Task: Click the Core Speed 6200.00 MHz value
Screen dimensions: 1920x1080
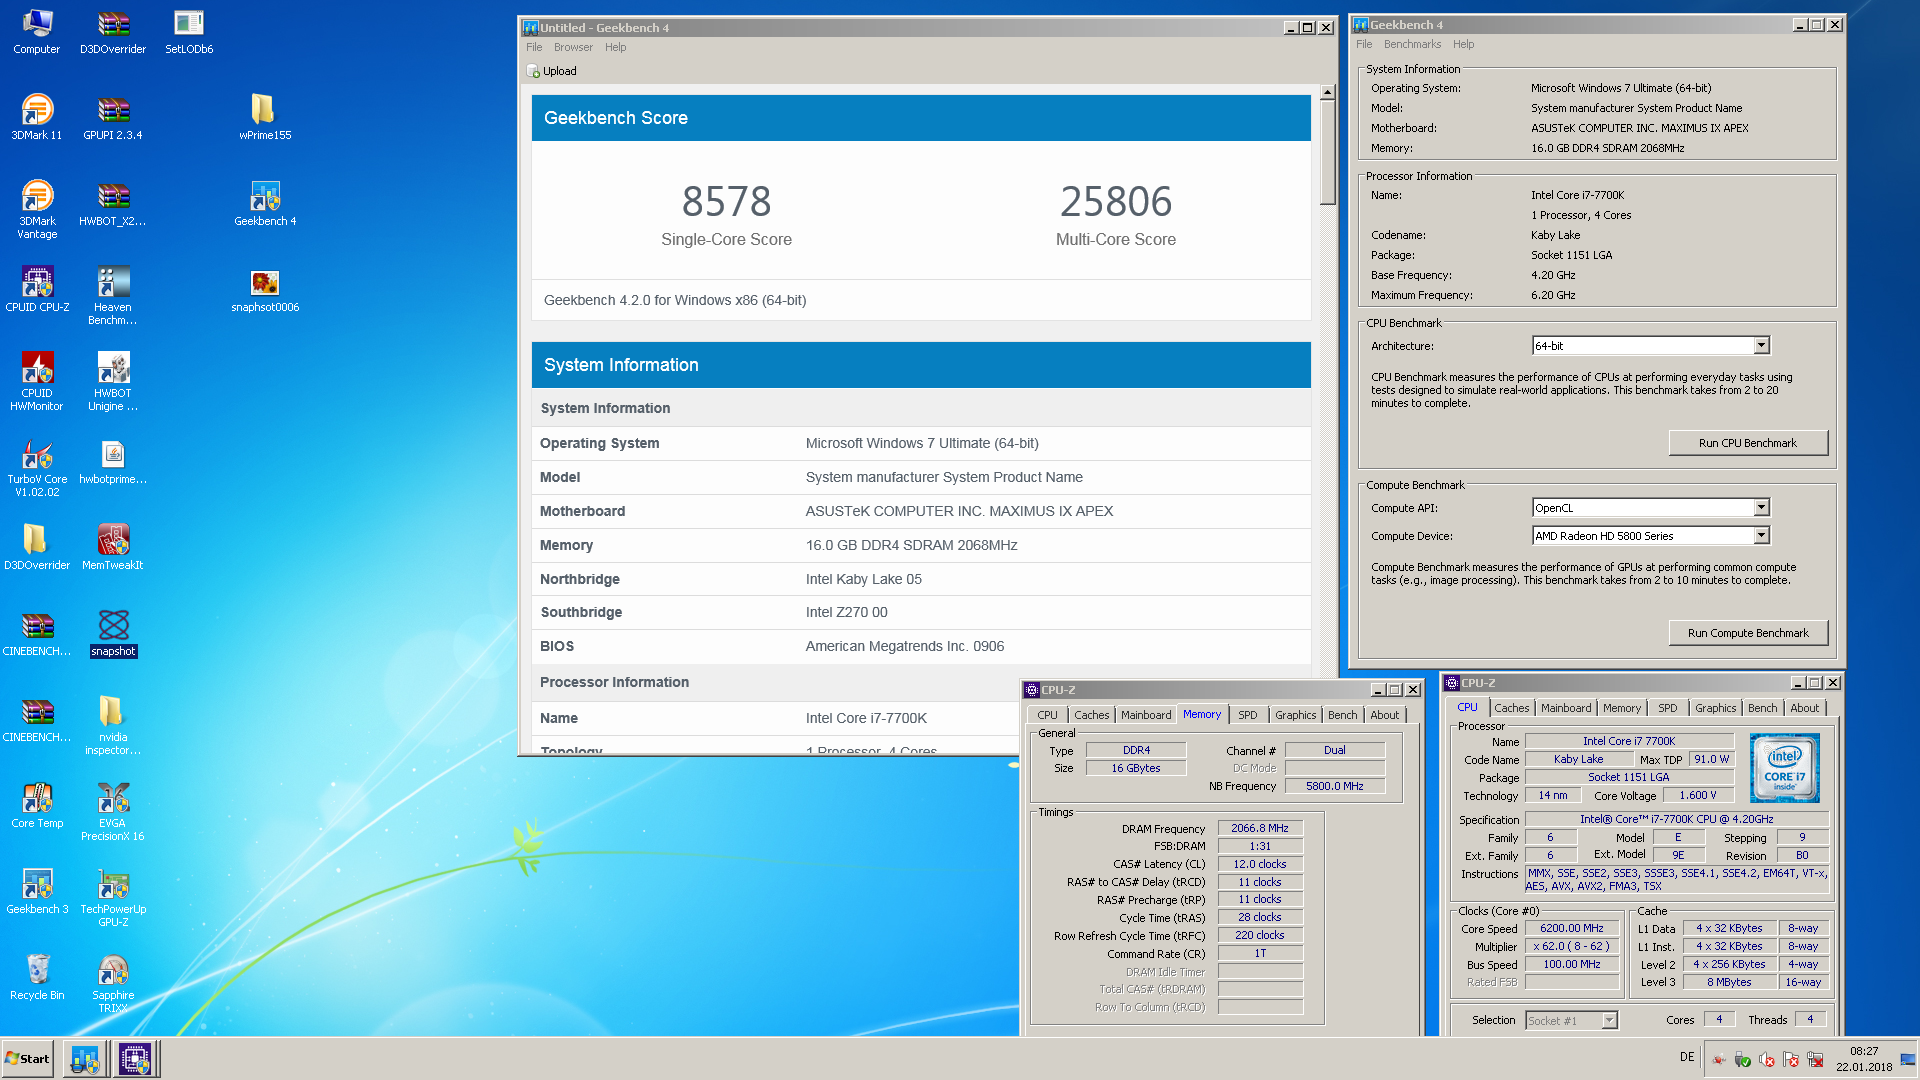Action: coord(1571,928)
